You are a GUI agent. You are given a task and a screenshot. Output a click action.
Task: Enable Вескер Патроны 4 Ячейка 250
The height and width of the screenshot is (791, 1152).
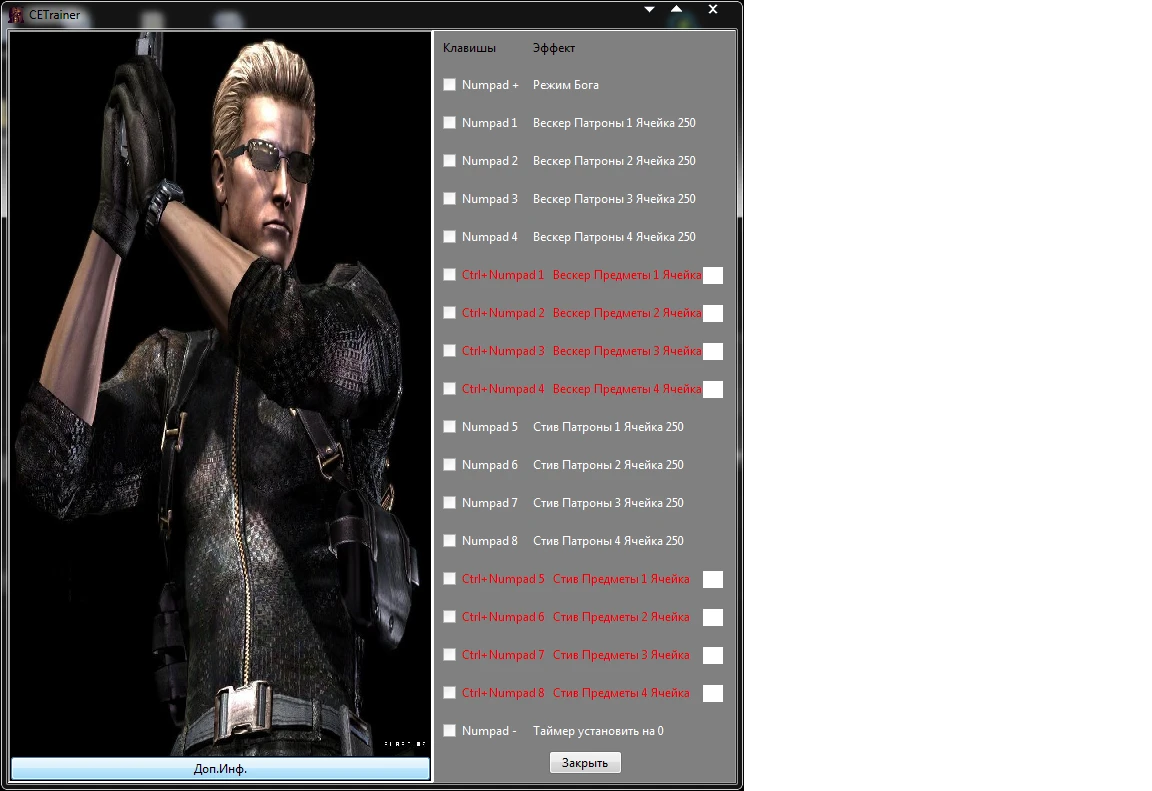click(x=449, y=237)
